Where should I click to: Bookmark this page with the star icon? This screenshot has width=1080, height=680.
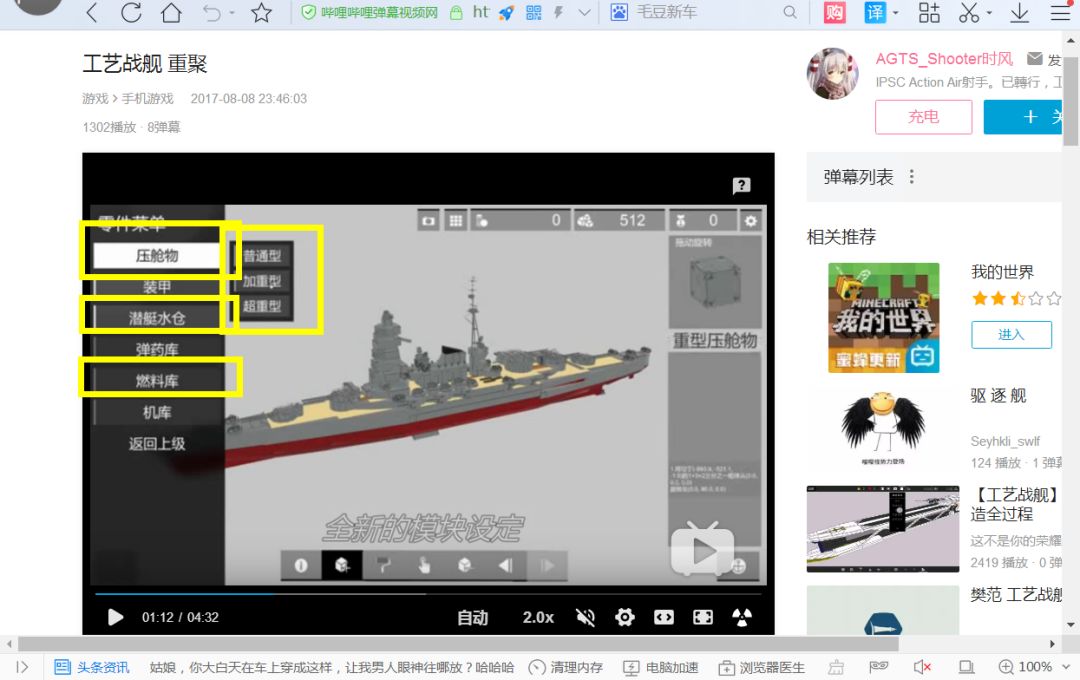261,12
